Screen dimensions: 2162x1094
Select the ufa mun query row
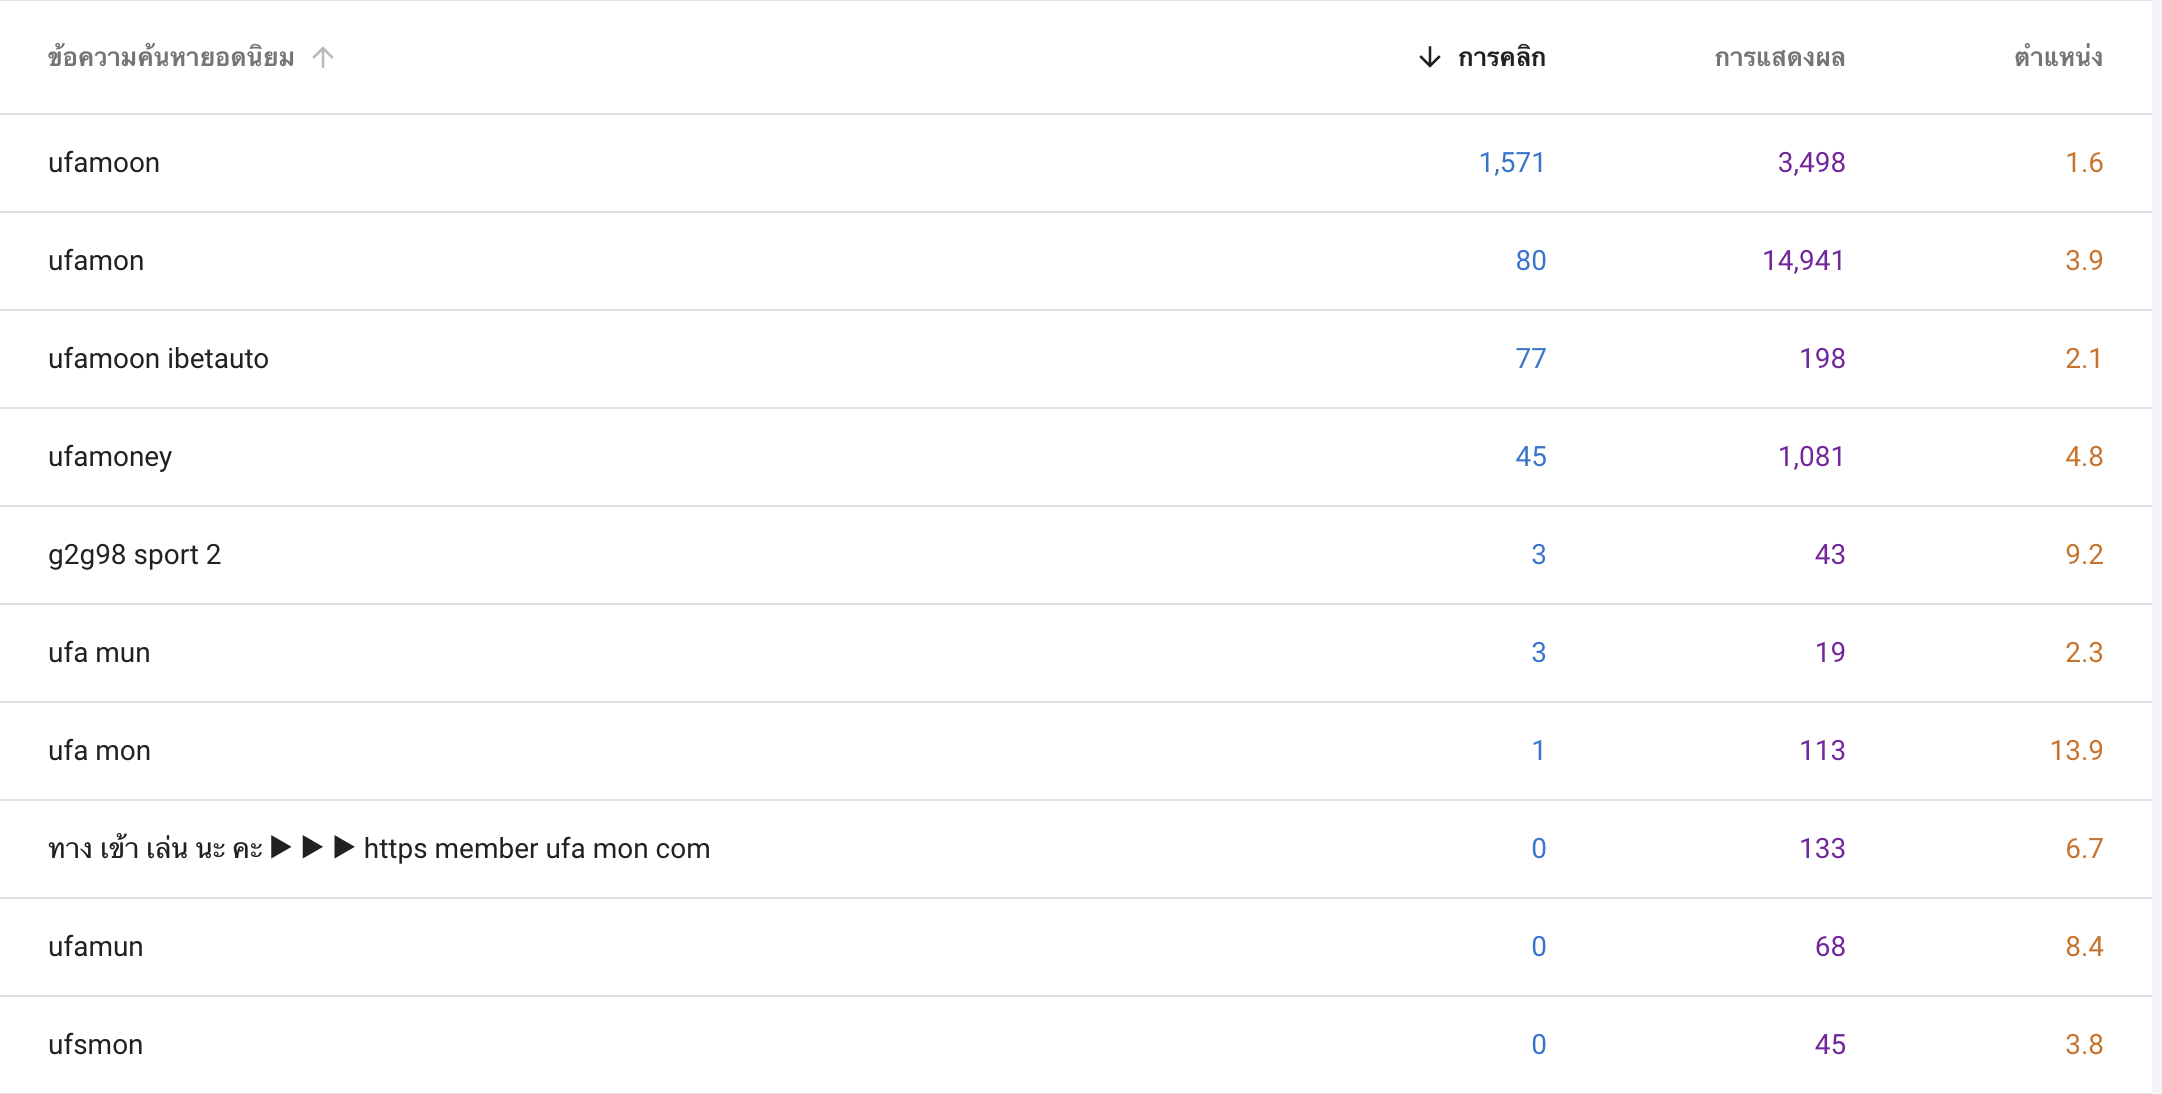tap(1075, 653)
